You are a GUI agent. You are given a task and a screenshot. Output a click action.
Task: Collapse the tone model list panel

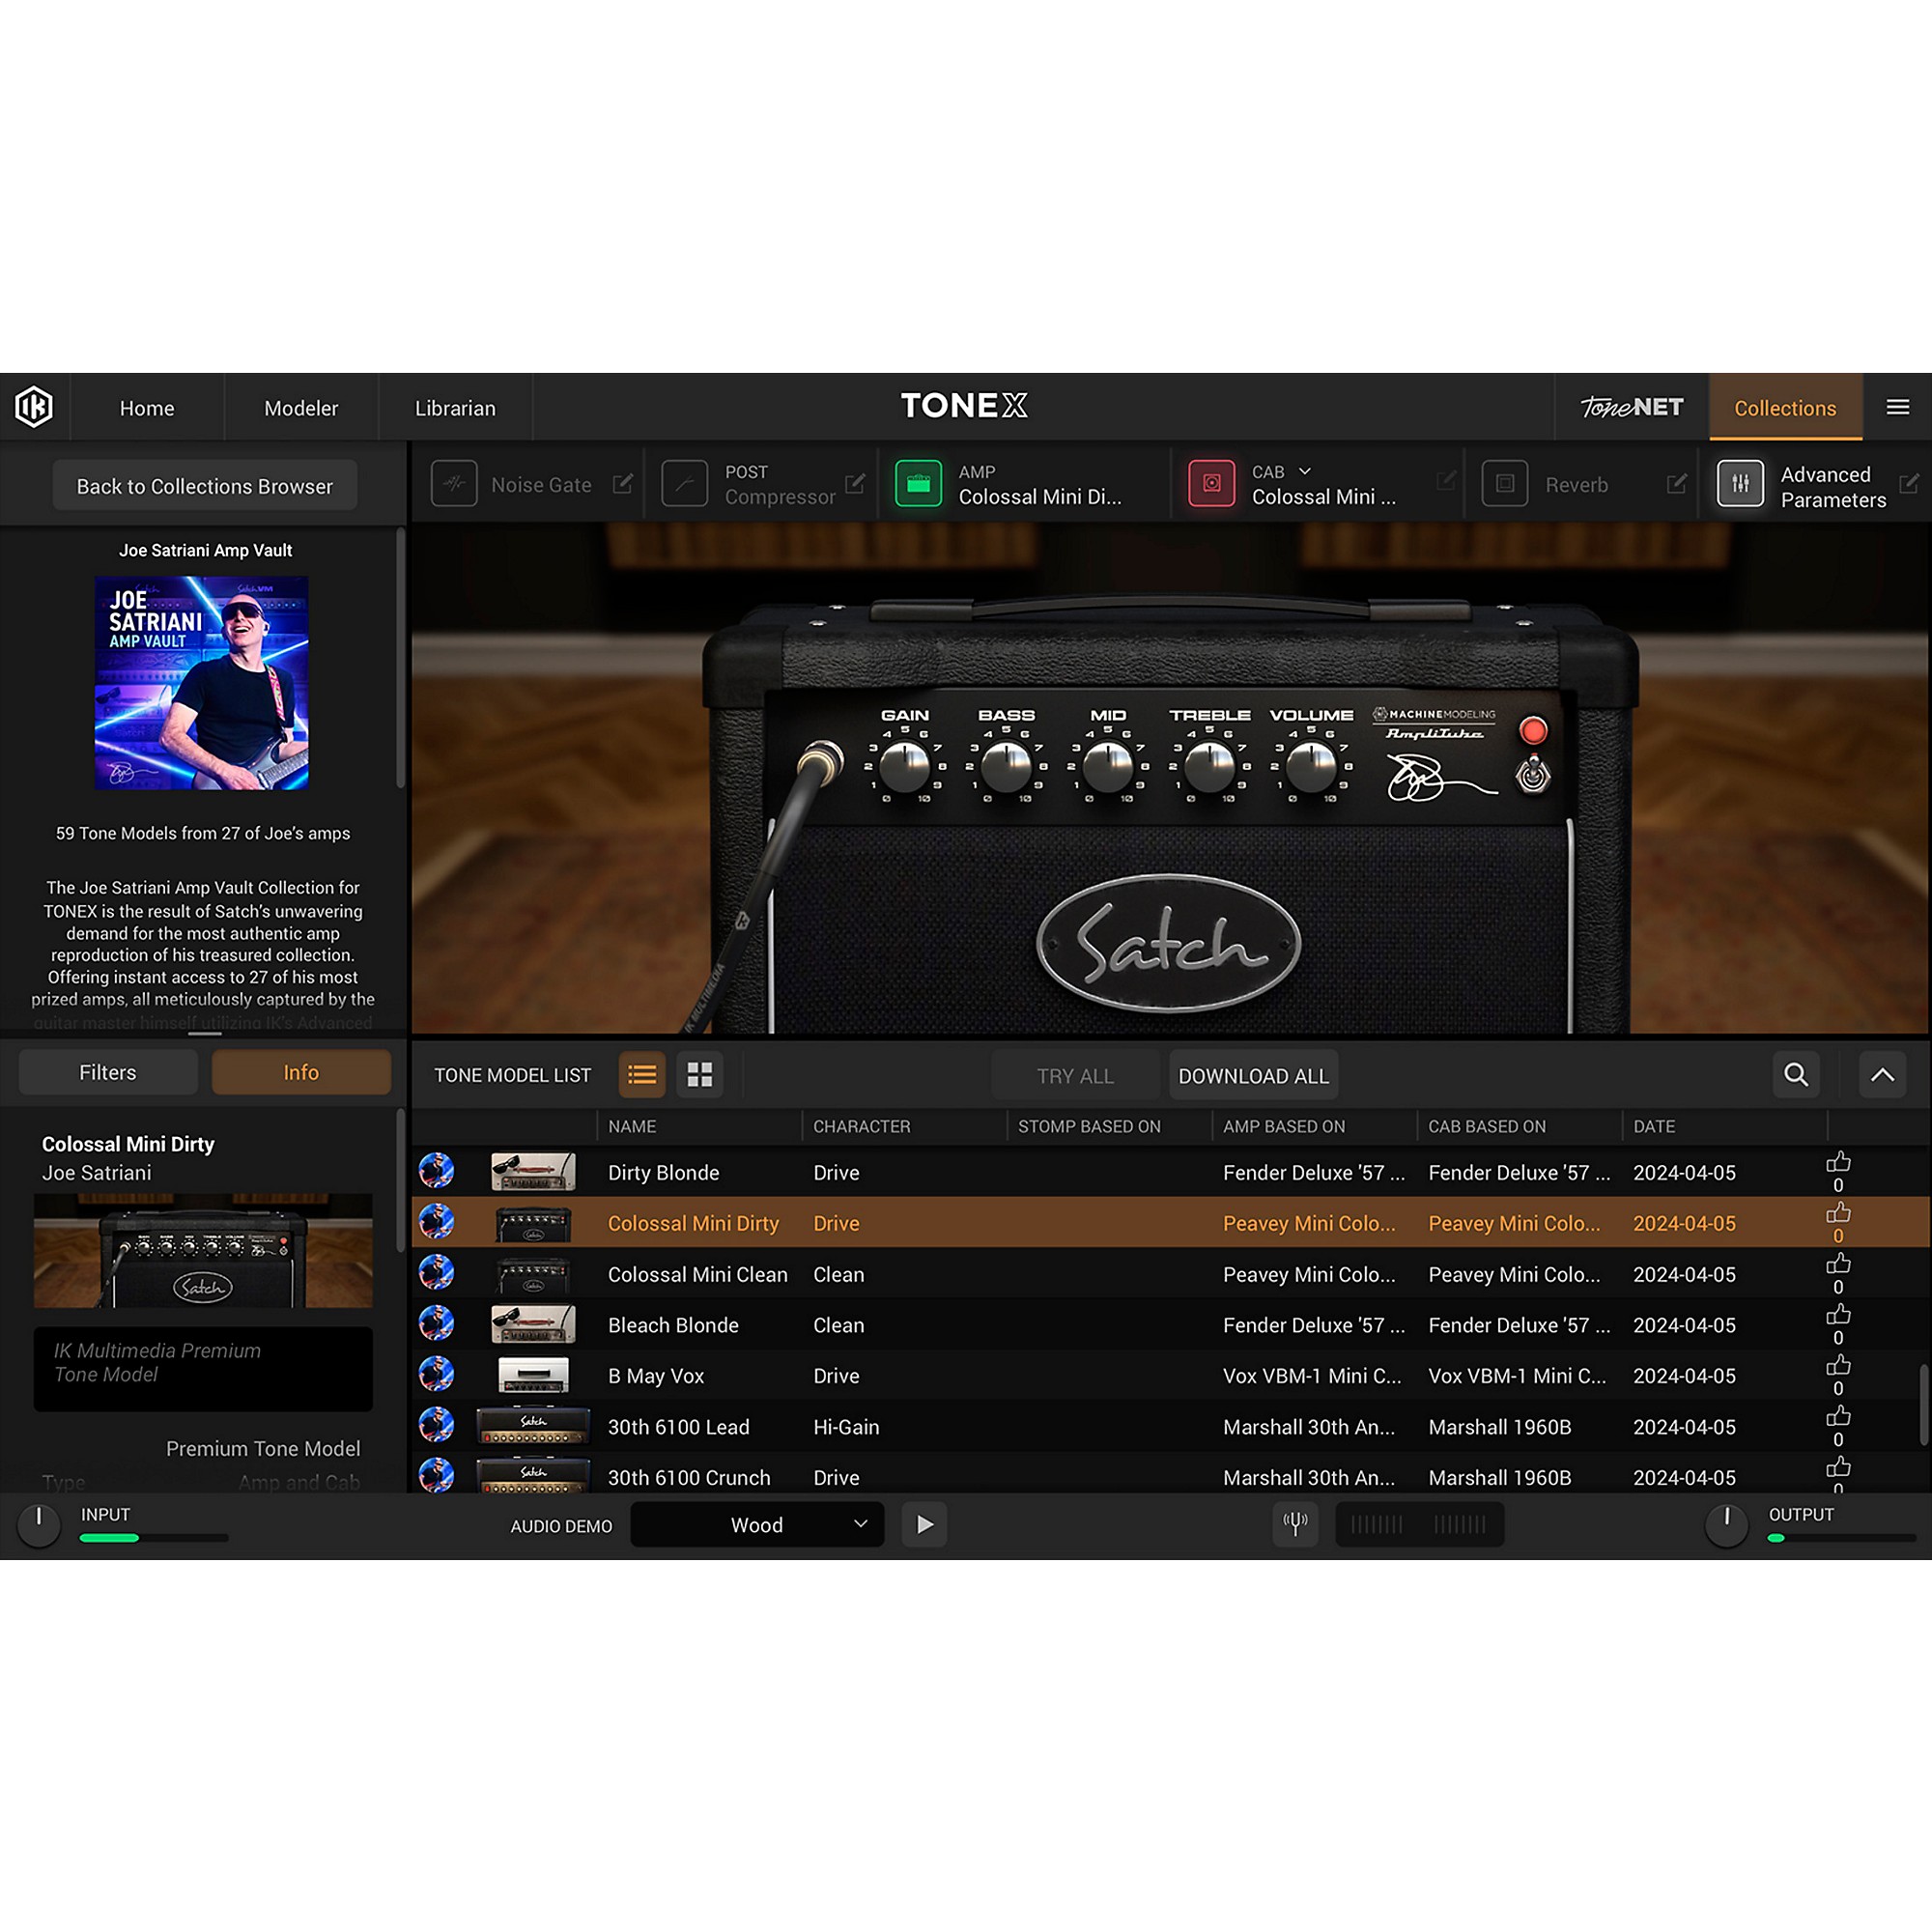point(1882,1075)
